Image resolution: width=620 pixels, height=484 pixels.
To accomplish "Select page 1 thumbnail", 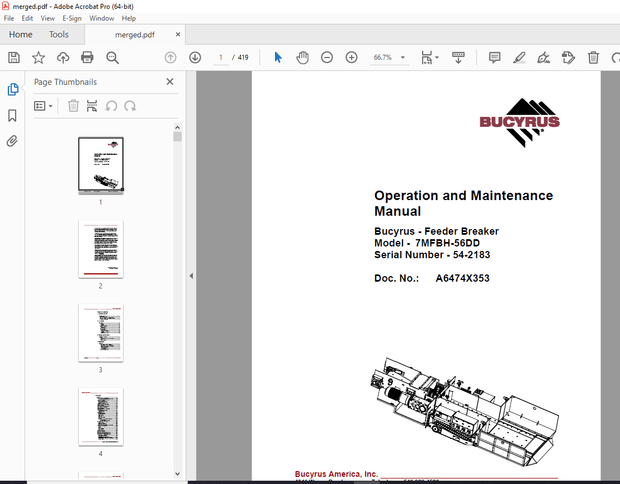I will click(101, 165).
